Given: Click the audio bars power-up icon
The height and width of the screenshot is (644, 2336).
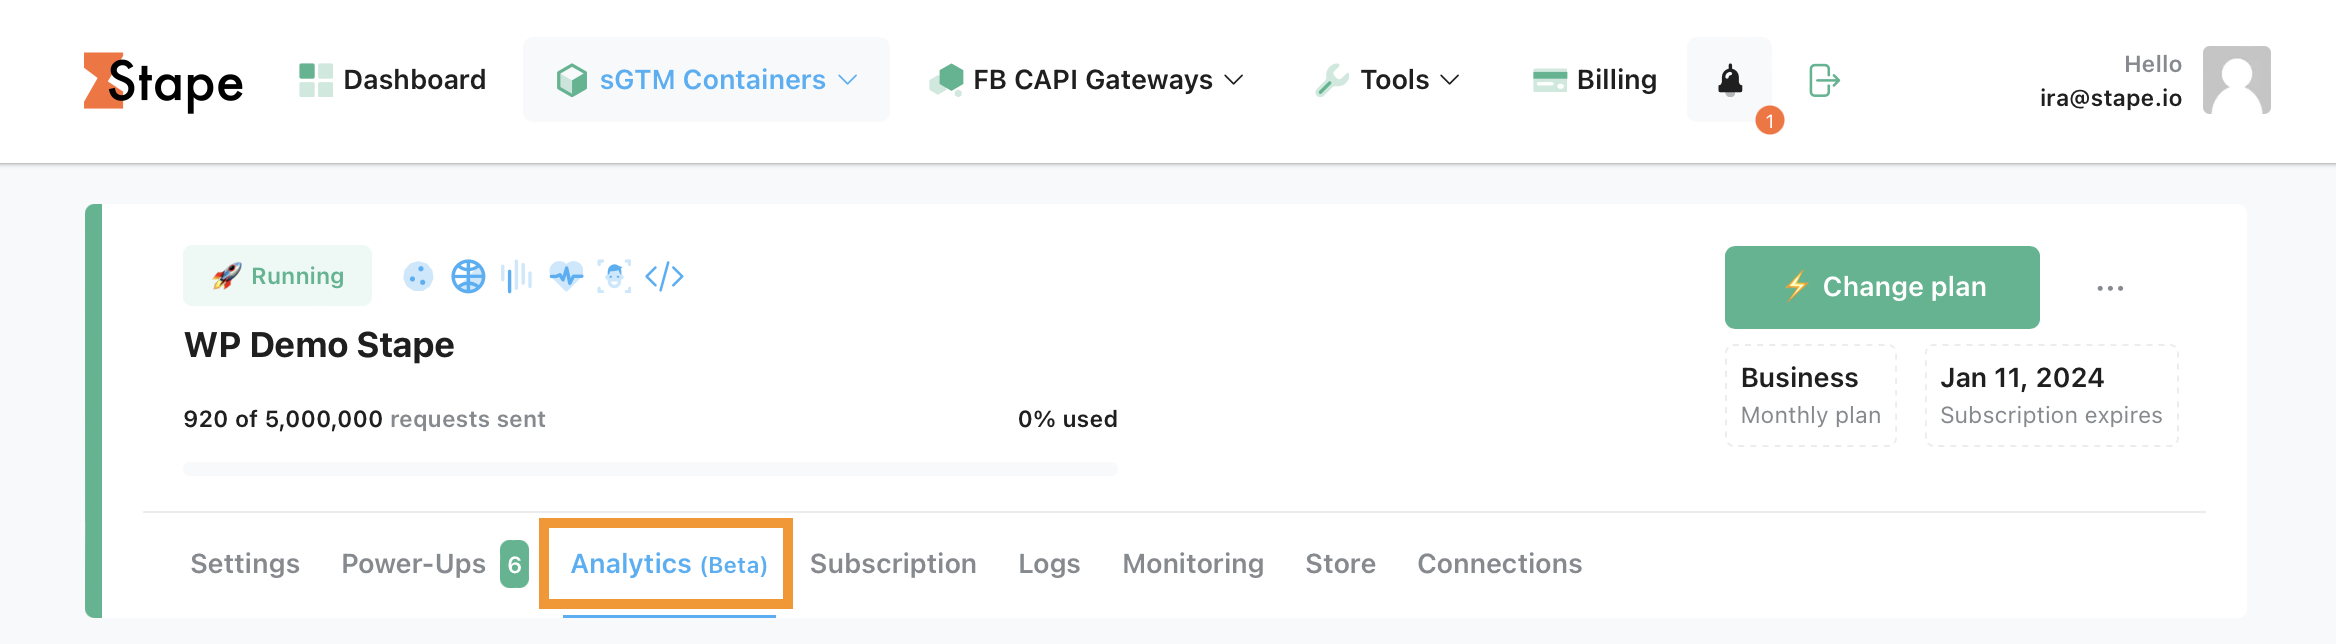Looking at the screenshot, I should 517,276.
